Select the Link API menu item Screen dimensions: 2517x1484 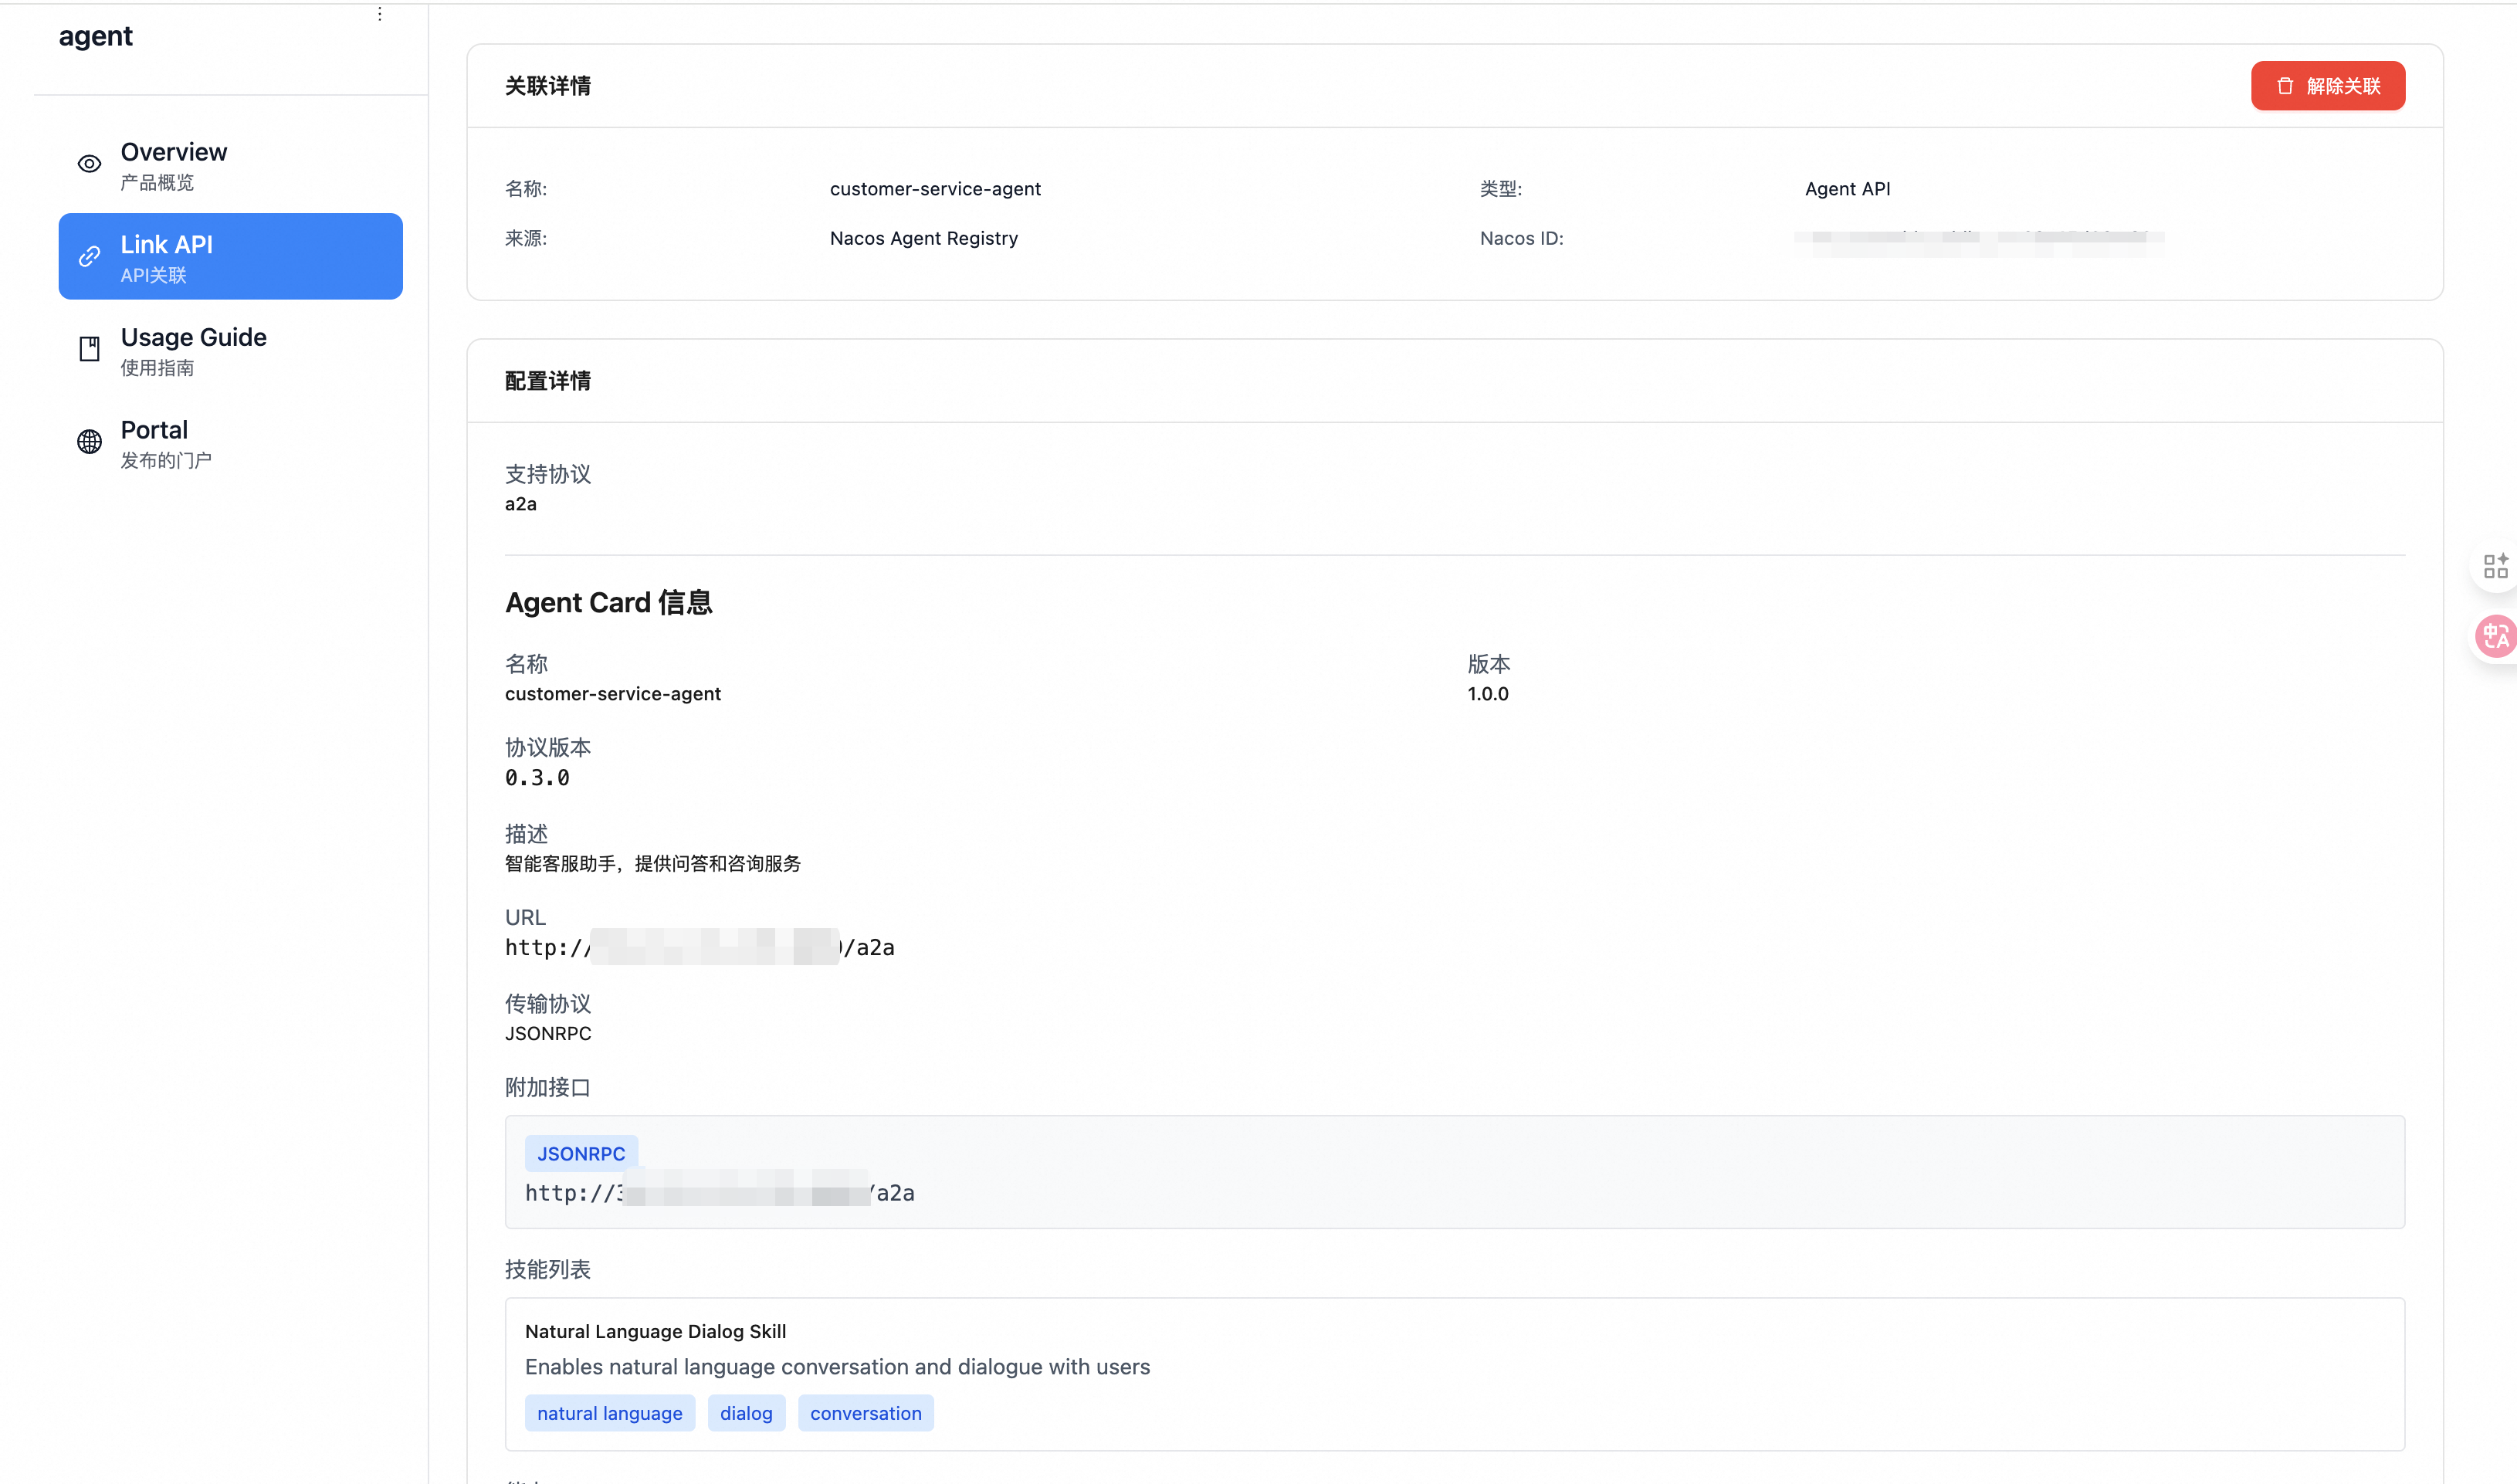tap(230, 257)
